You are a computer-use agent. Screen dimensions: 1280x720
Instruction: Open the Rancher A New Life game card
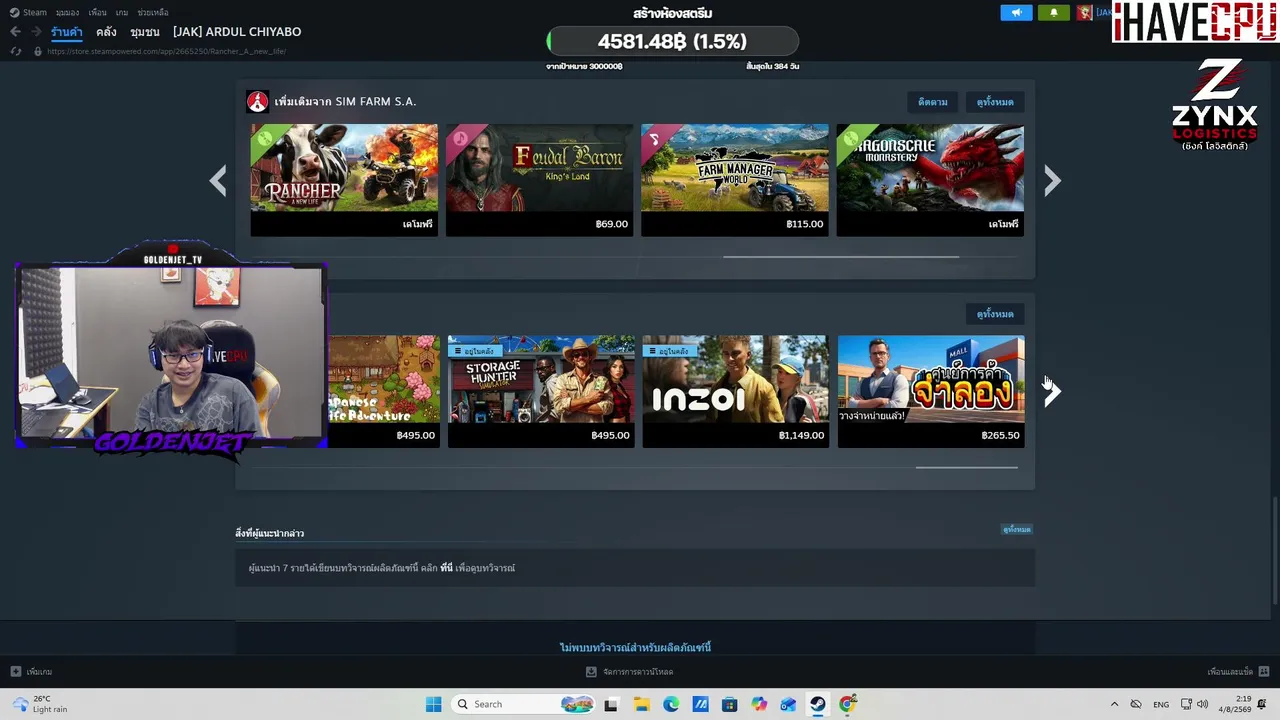(x=344, y=180)
